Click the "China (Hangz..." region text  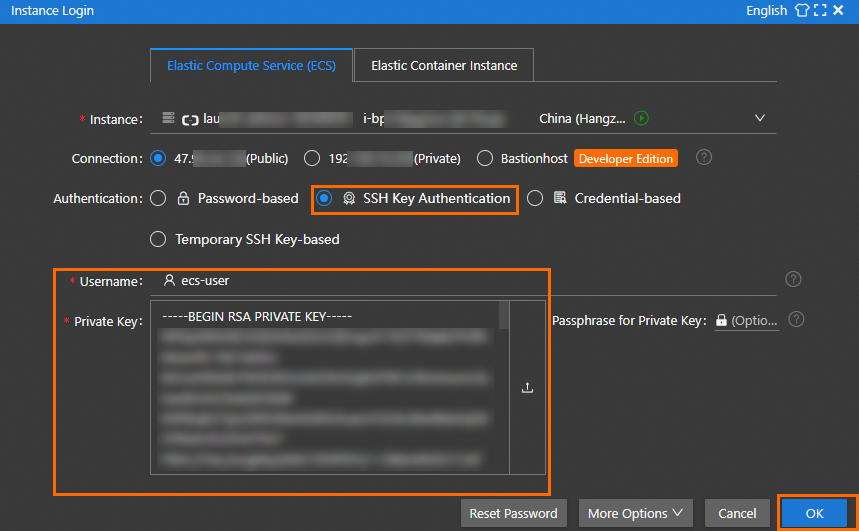[582, 118]
